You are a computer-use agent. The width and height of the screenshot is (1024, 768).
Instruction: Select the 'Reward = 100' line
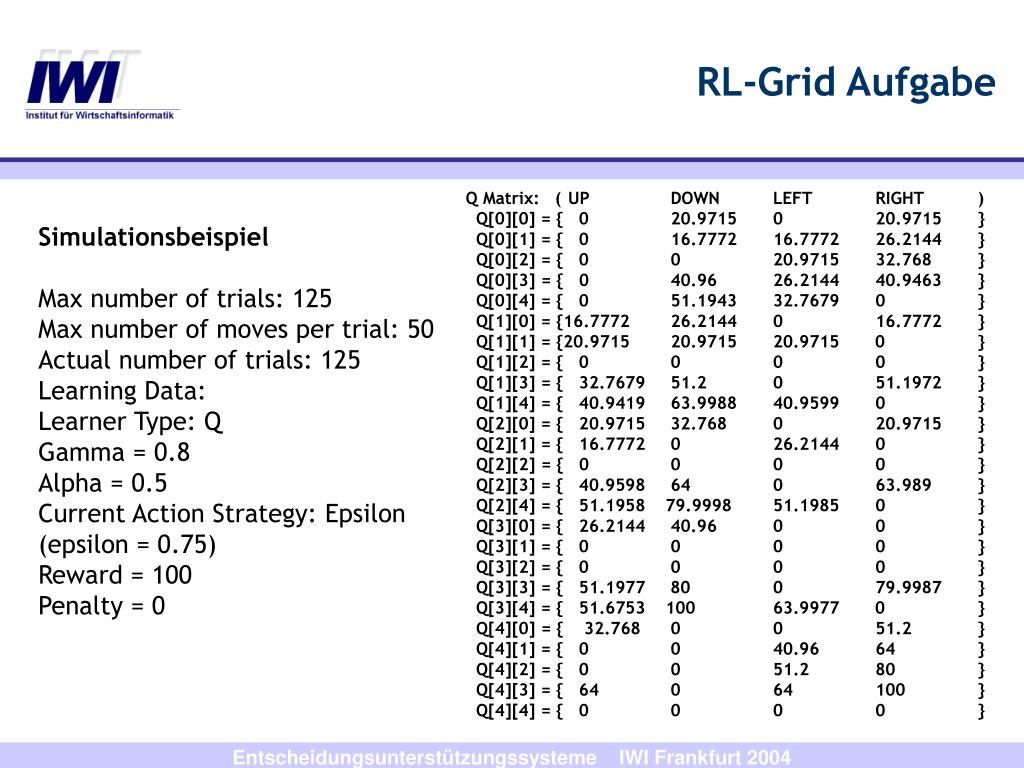[115, 575]
